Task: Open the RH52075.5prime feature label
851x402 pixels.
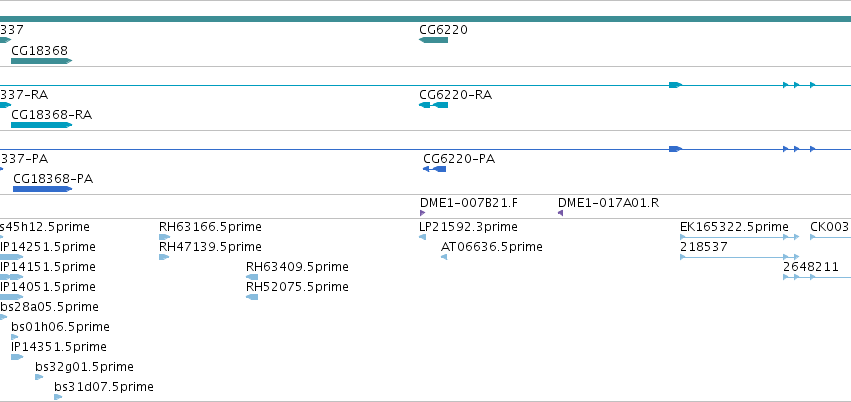Action: (297, 286)
